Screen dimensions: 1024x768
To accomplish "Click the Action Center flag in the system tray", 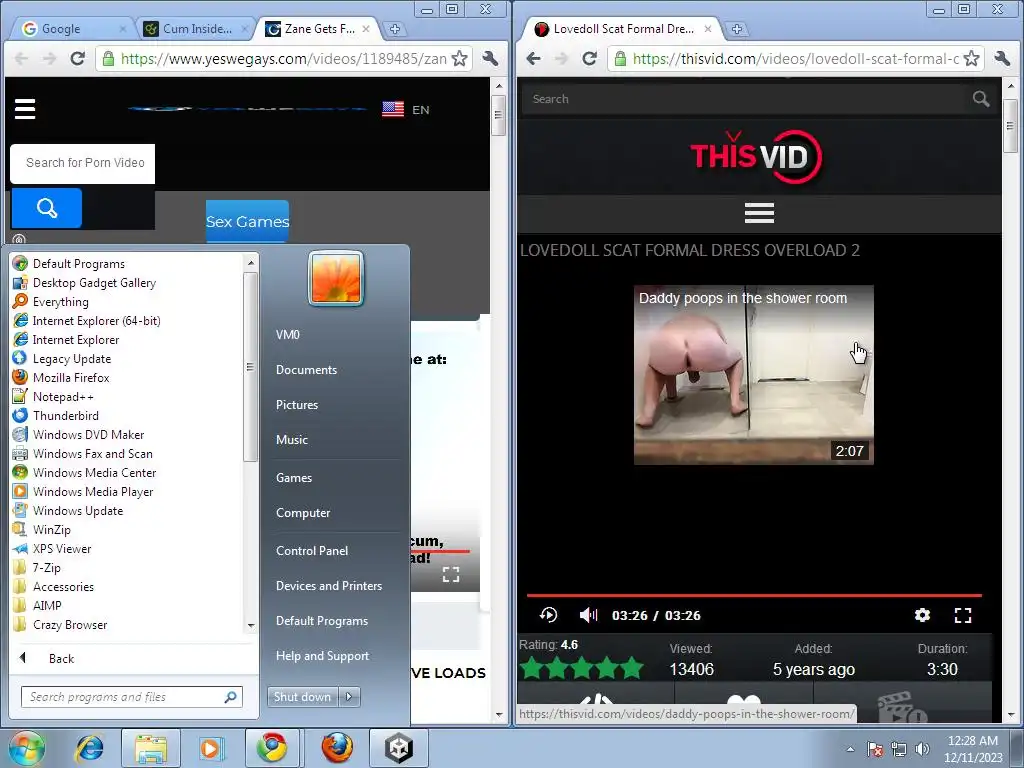I will (875, 749).
